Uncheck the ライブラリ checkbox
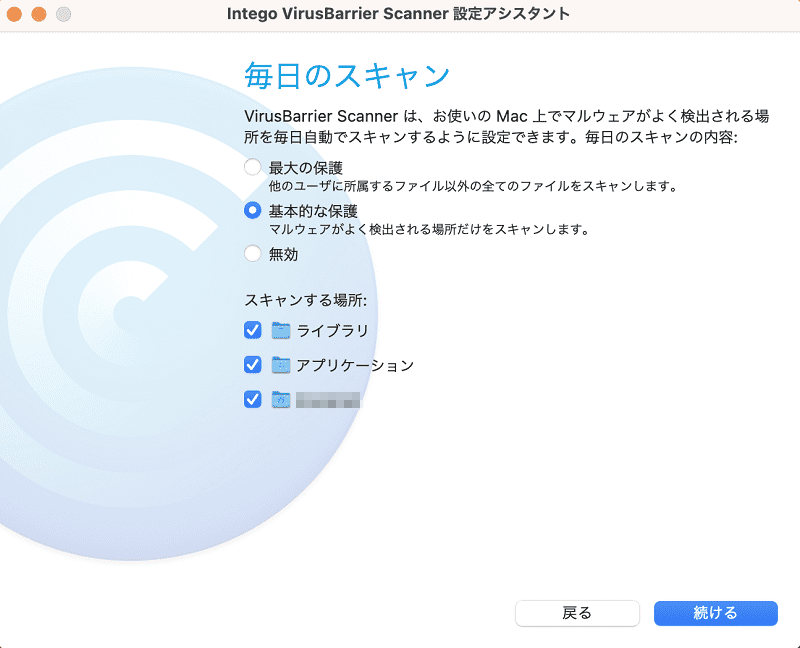This screenshot has width=800, height=648. (x=253, y=330)
